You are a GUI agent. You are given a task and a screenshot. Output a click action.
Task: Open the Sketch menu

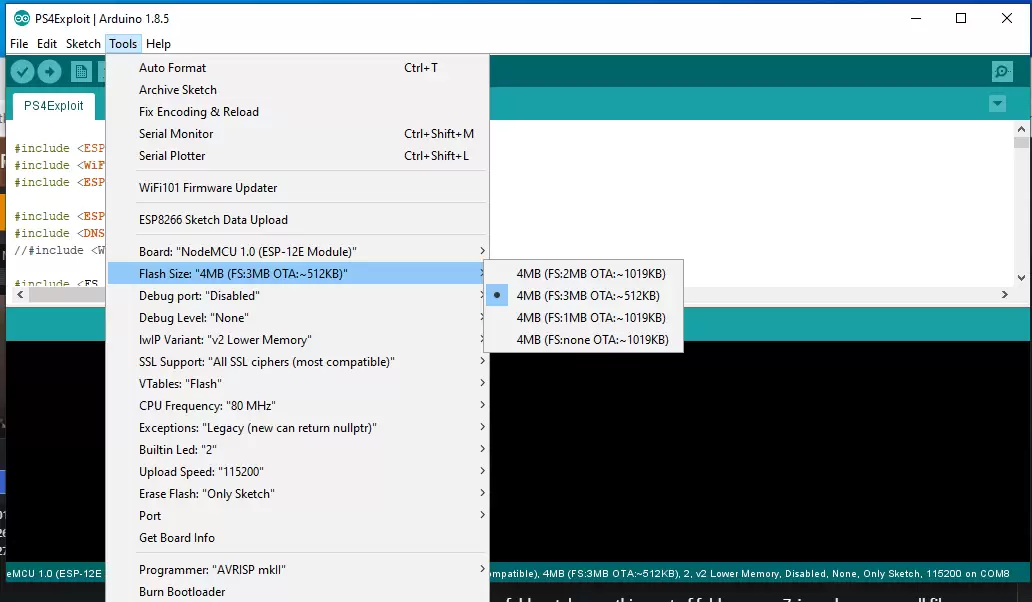coord(83,43)
